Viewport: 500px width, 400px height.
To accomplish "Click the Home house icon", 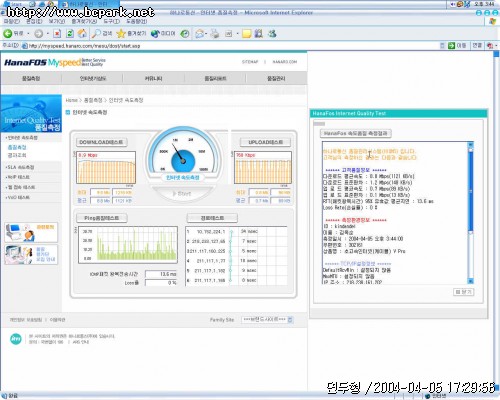I will 82,33.
